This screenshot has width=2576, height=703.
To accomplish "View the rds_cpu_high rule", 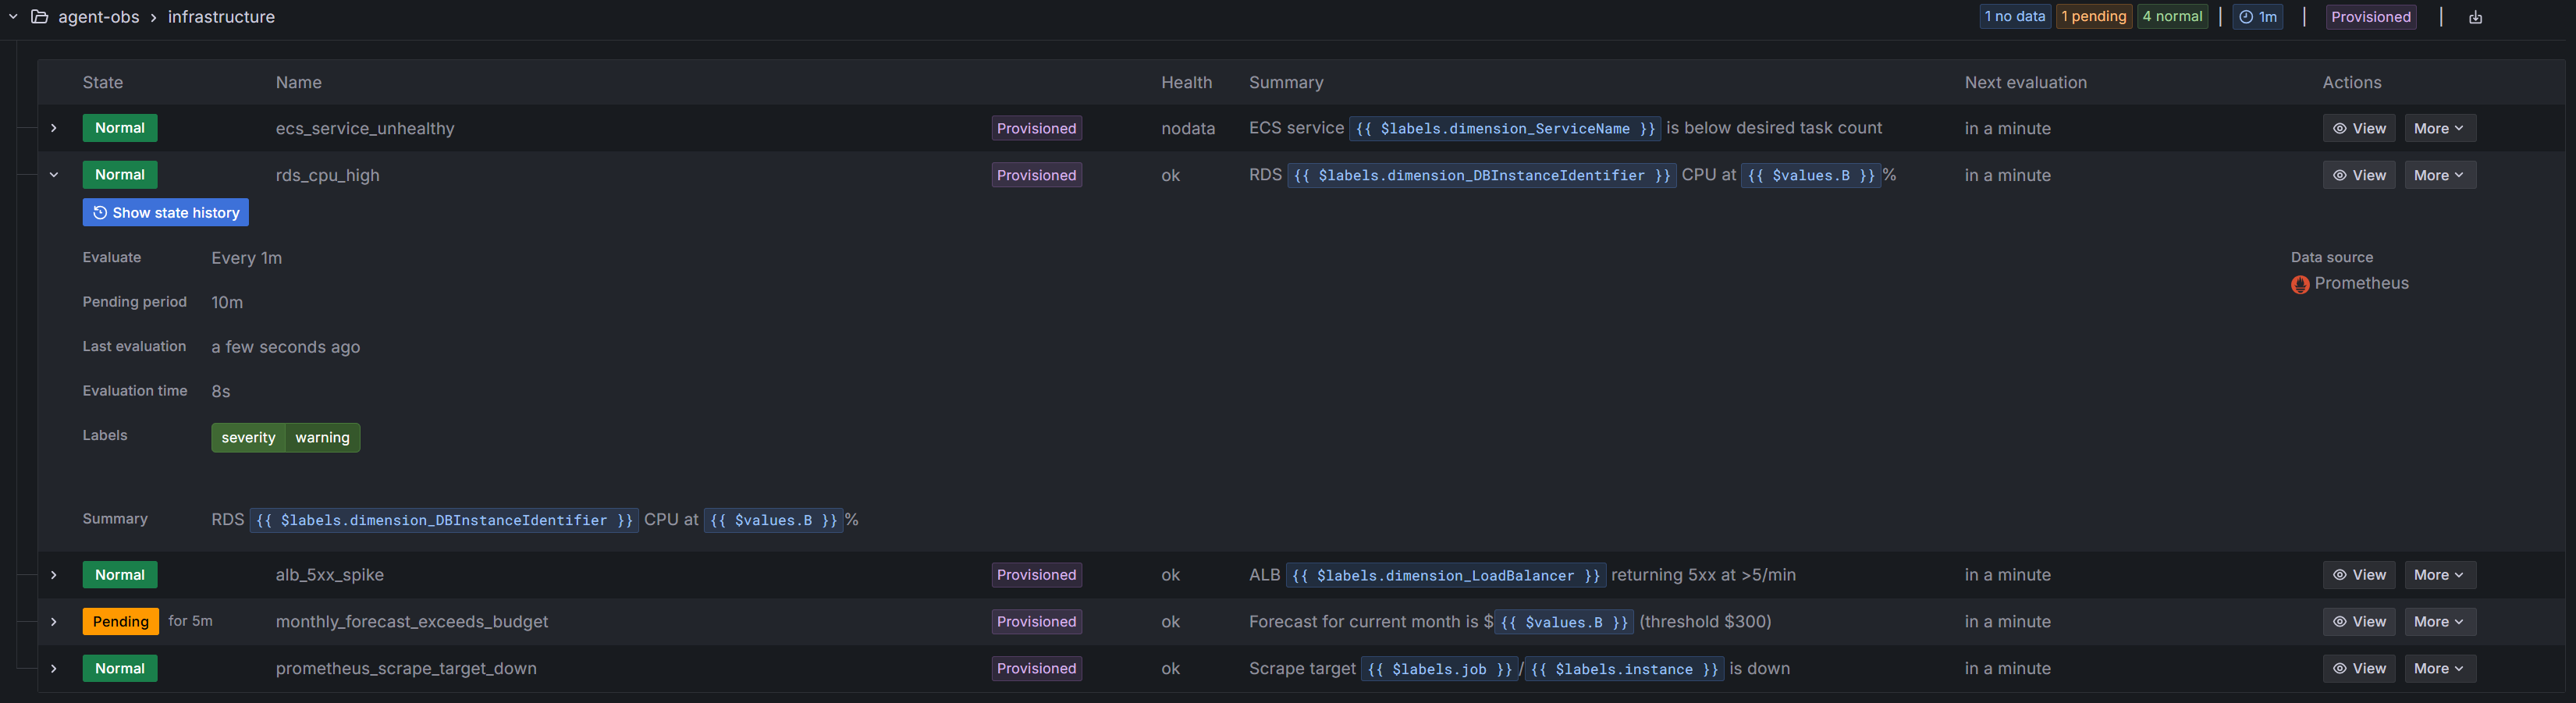I will (x=2359, y=175).
